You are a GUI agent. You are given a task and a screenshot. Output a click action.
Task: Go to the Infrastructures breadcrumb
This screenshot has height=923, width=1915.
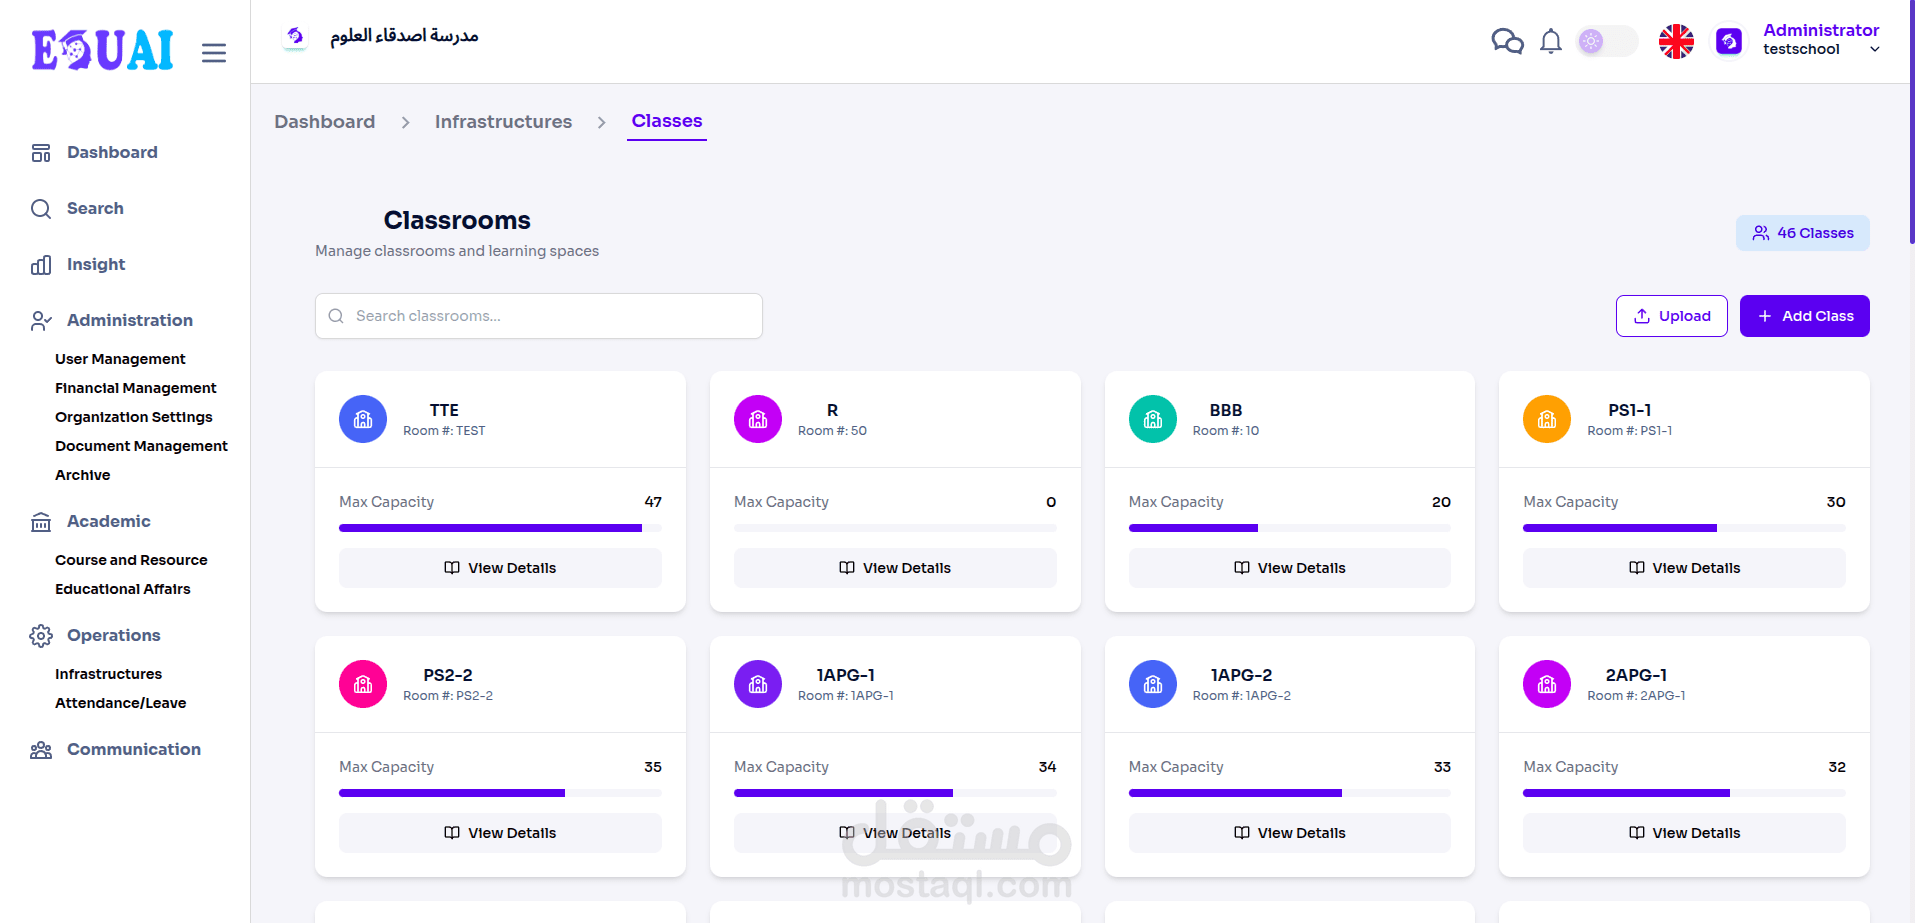pos(503,122)
